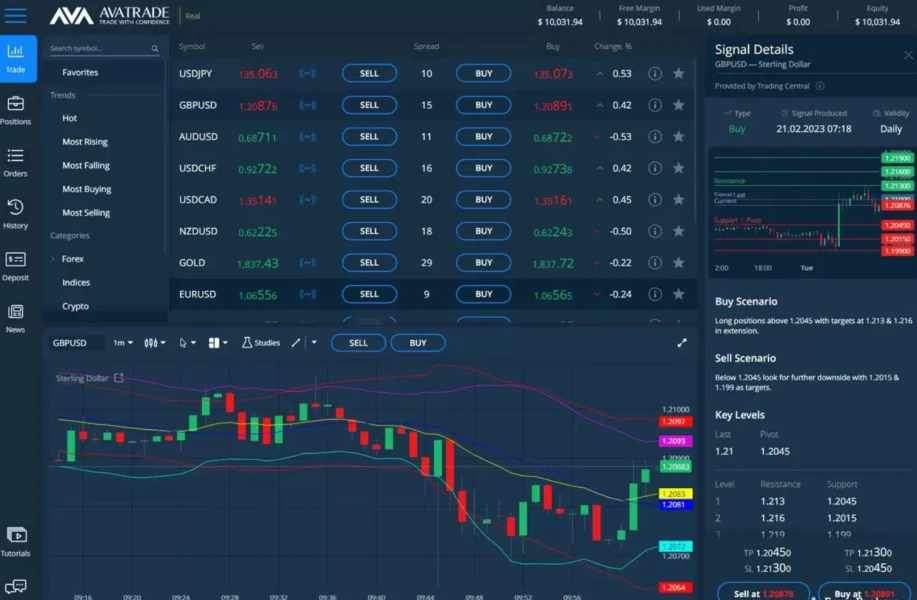Select Most Rising trend
The height and width of the screenshot is (600, 917).
(x=85, y=142)
